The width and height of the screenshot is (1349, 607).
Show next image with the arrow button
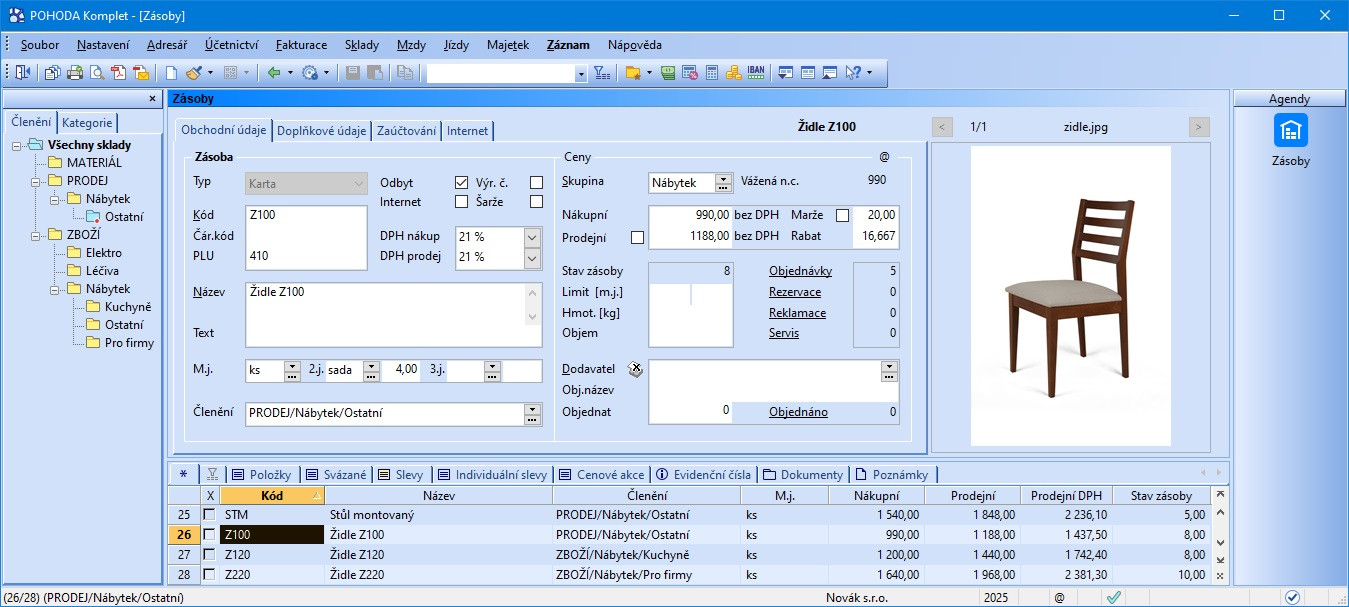1199,127
